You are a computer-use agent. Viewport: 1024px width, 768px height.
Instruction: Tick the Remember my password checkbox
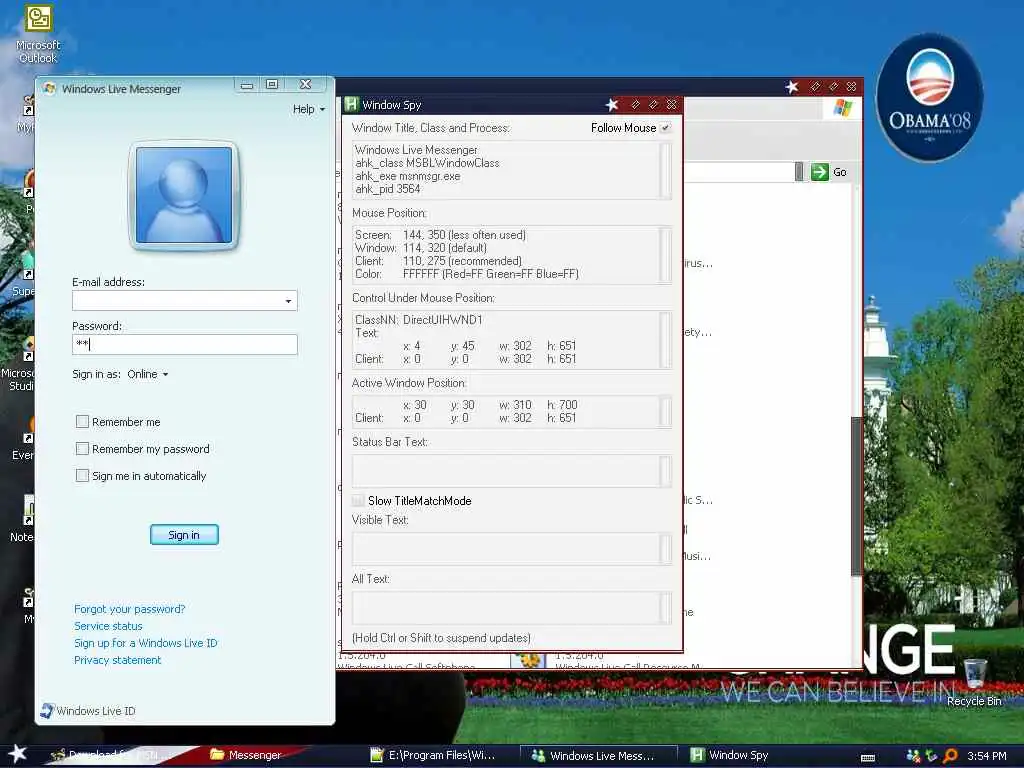82,449
